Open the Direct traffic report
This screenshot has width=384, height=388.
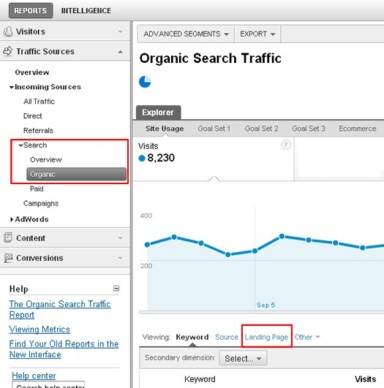pos(33,116)
